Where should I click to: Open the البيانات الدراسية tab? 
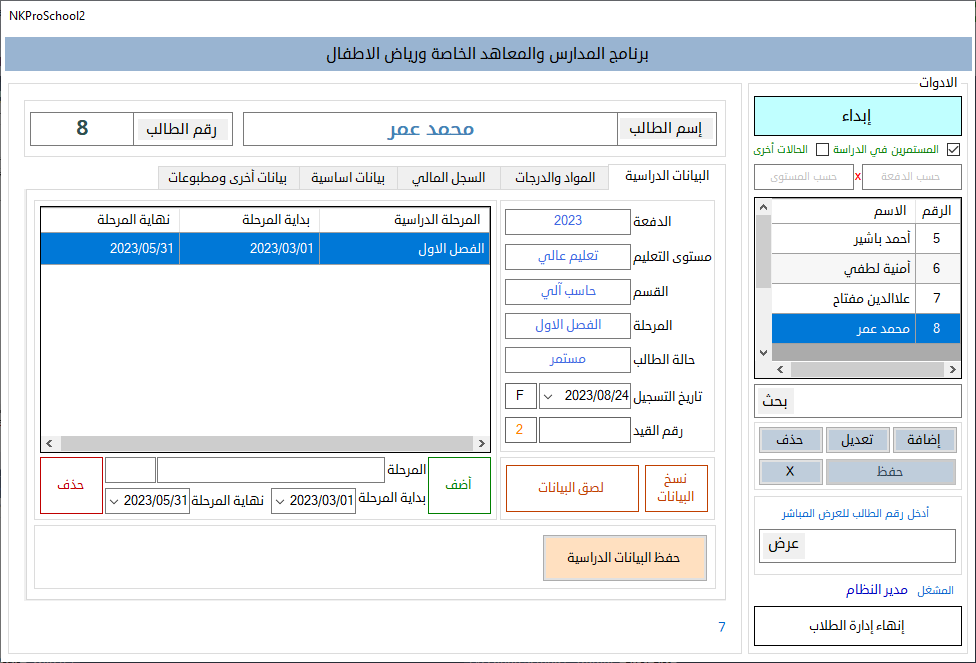point(667,176)
